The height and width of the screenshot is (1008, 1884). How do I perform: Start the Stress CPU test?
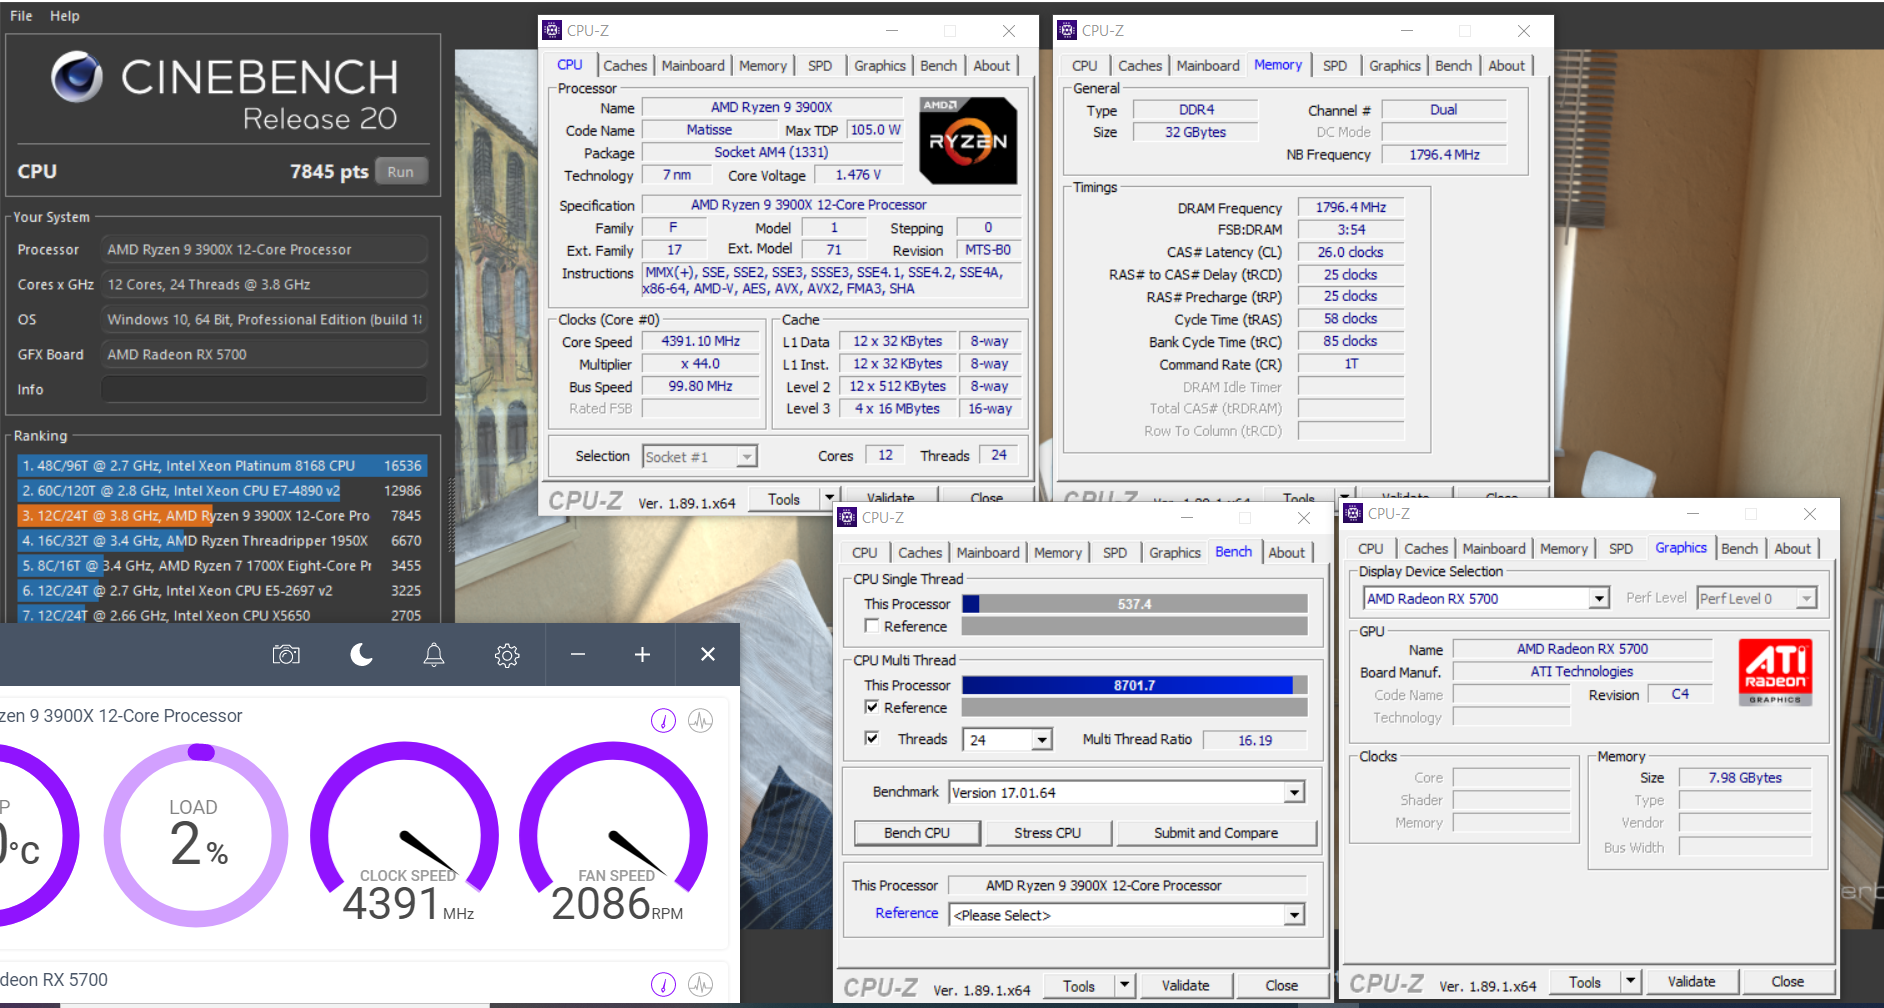tap(1048, 833)
